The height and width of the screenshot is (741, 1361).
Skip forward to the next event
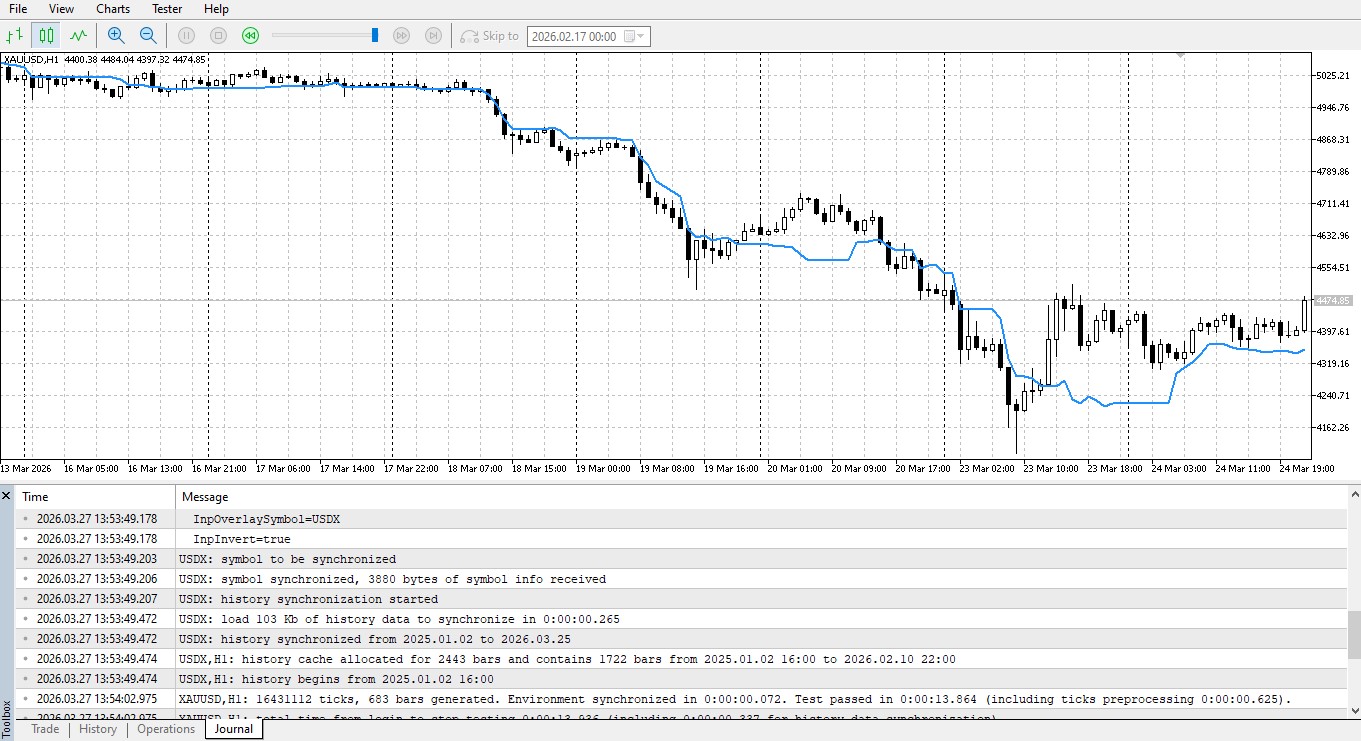[401, 34]
